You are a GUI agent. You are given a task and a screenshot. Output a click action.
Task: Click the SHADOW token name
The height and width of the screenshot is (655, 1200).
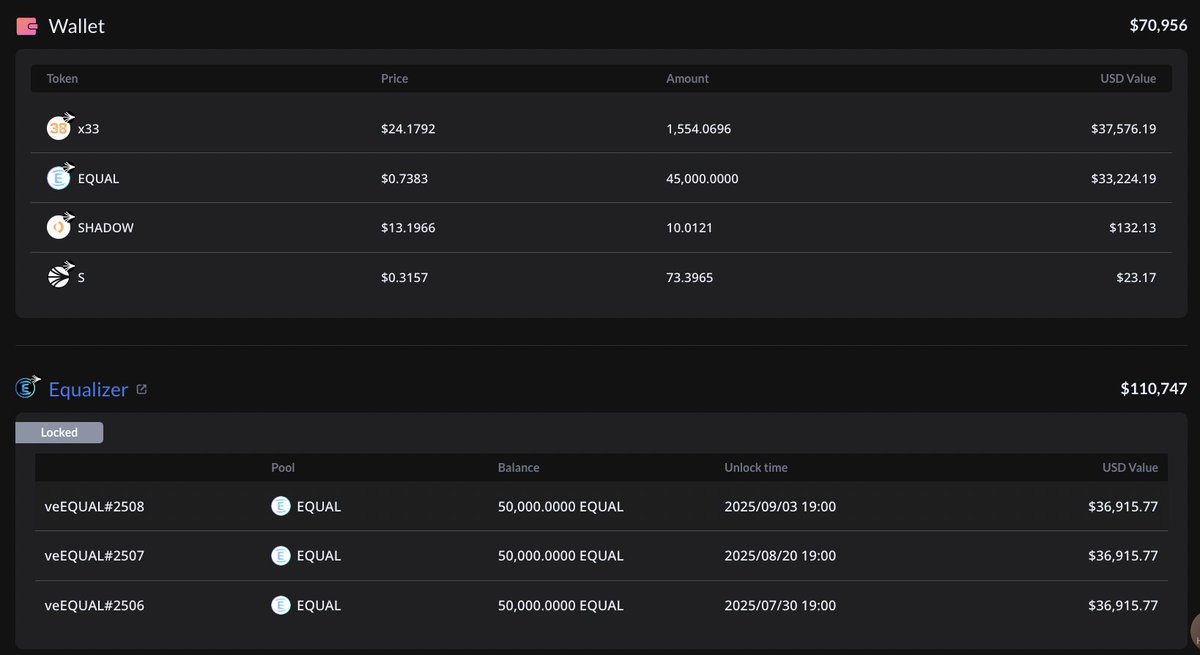tap(106, 228)
